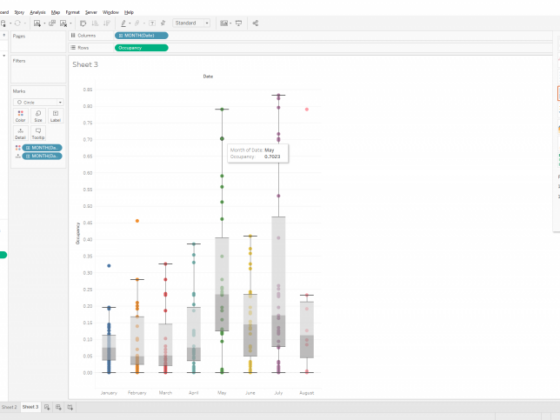Image resolution: width=560 pixels, height=420 pixels.
Task: Open the Detail mark property
Action: point(20,133)
